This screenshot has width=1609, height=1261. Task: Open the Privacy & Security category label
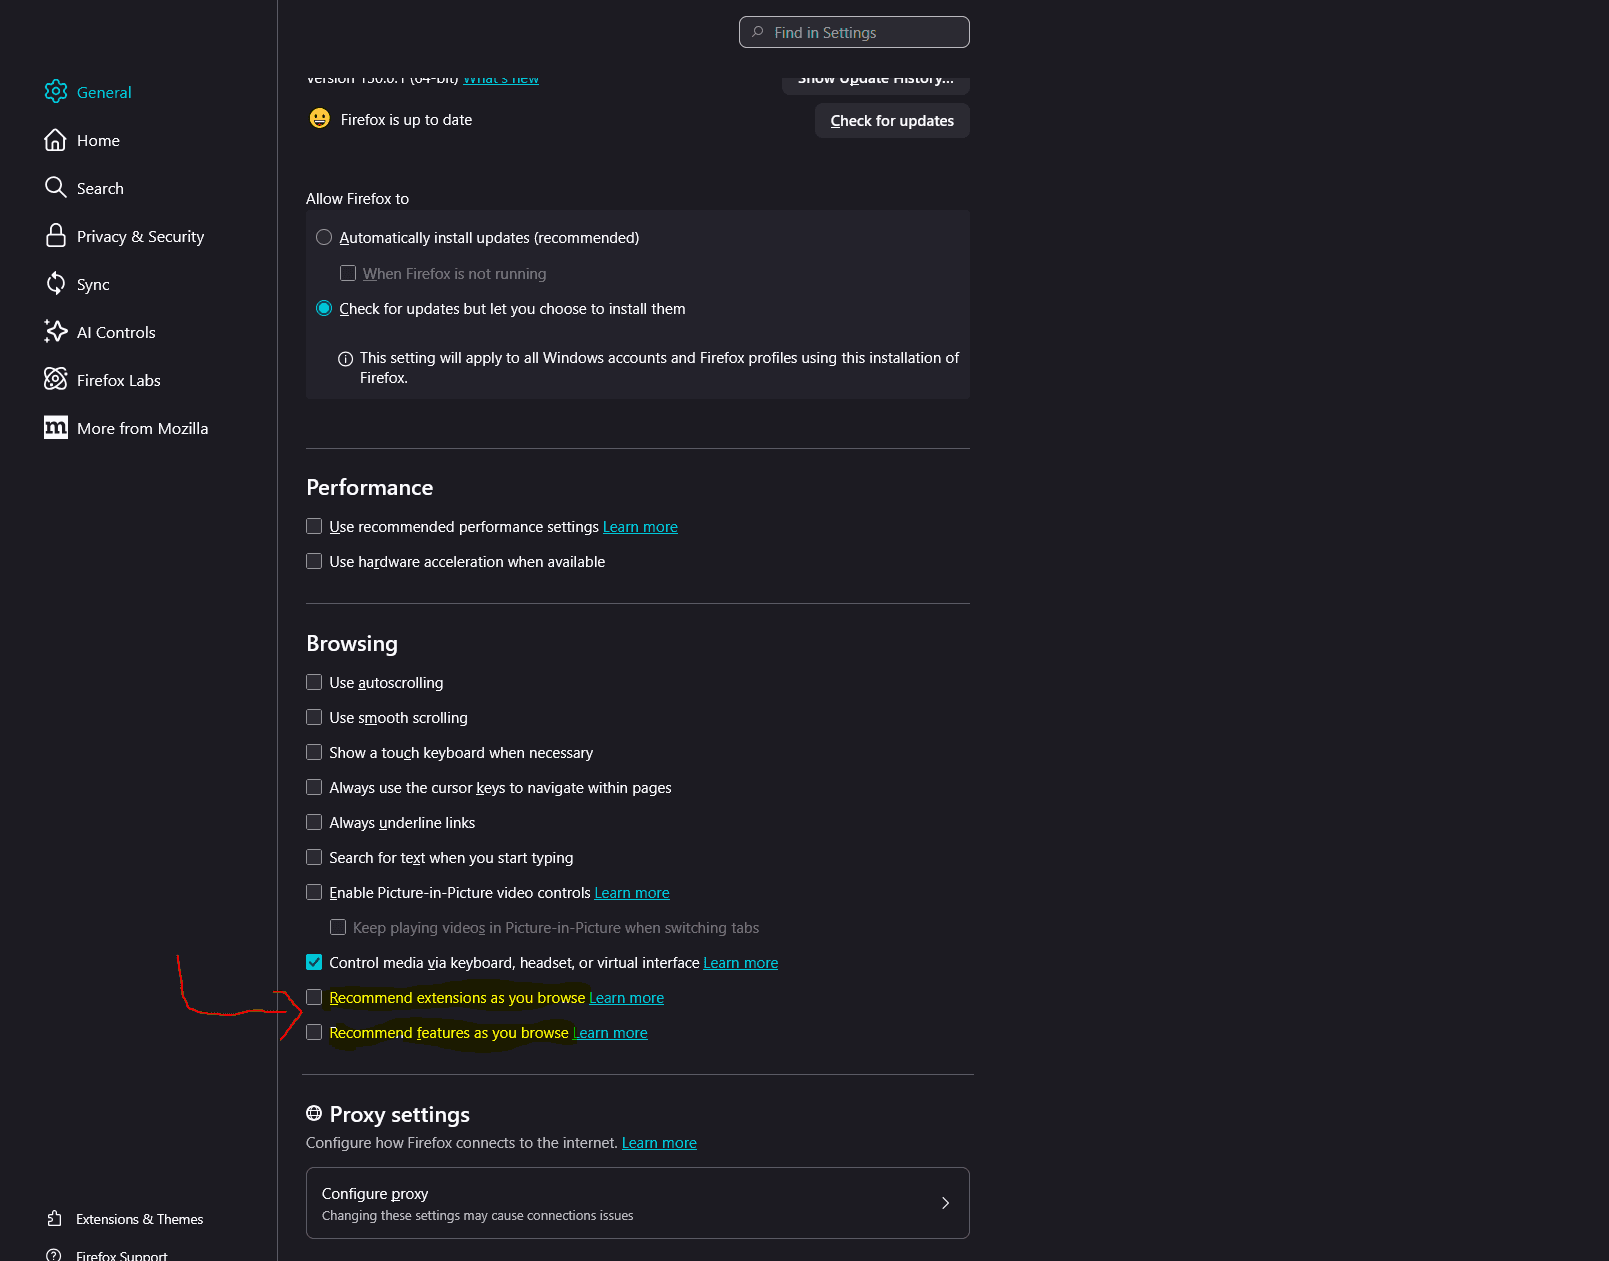tap(140, 236)
